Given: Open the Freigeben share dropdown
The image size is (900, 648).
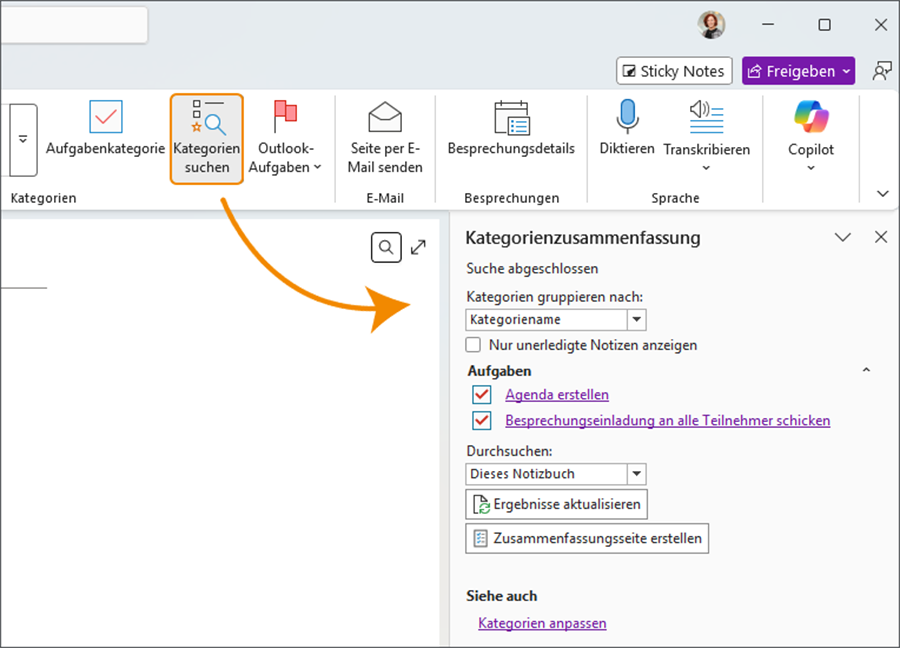Looking at the screenshot, I should (x=847, y=71).
